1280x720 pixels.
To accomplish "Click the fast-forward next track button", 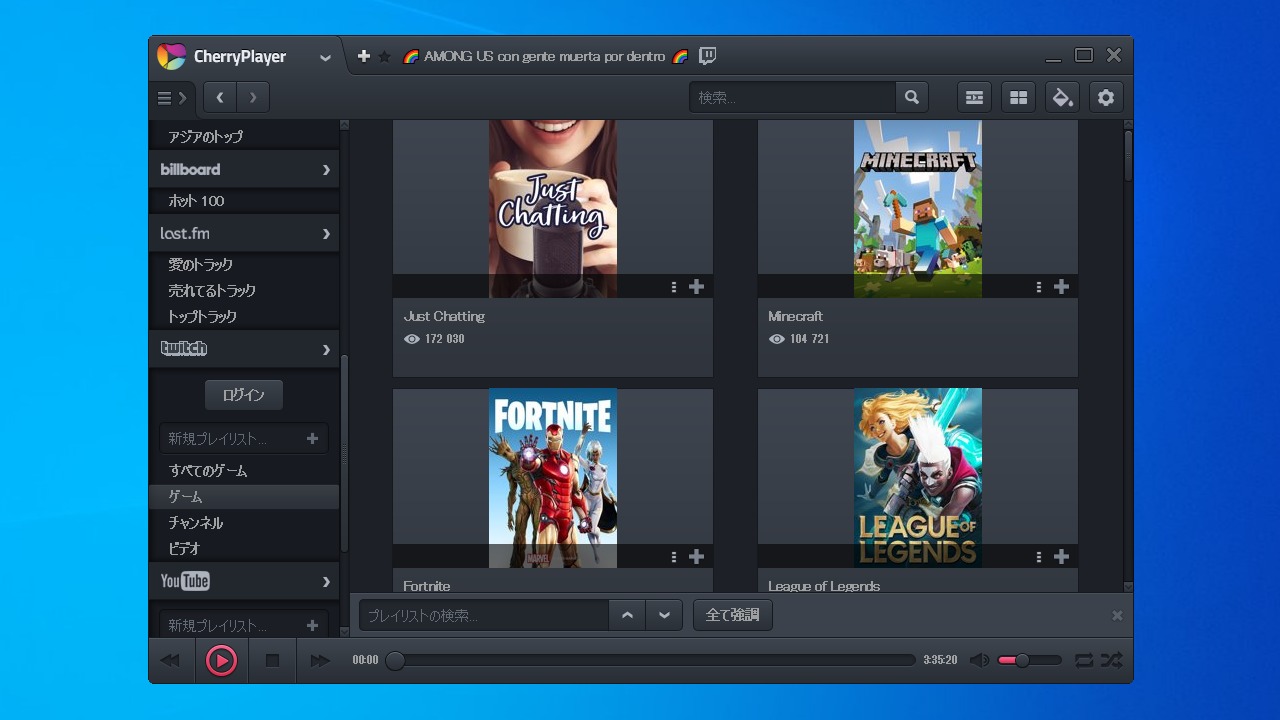I will click(320, 661).
